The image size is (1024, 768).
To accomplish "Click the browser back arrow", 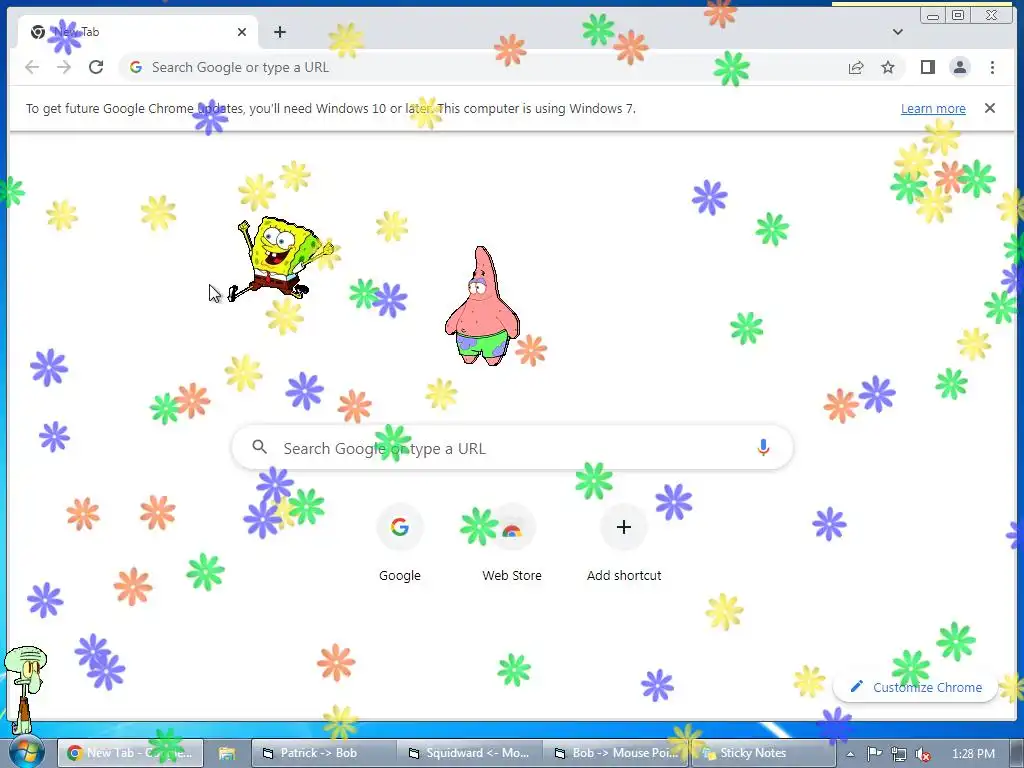I will coord(32,67).
